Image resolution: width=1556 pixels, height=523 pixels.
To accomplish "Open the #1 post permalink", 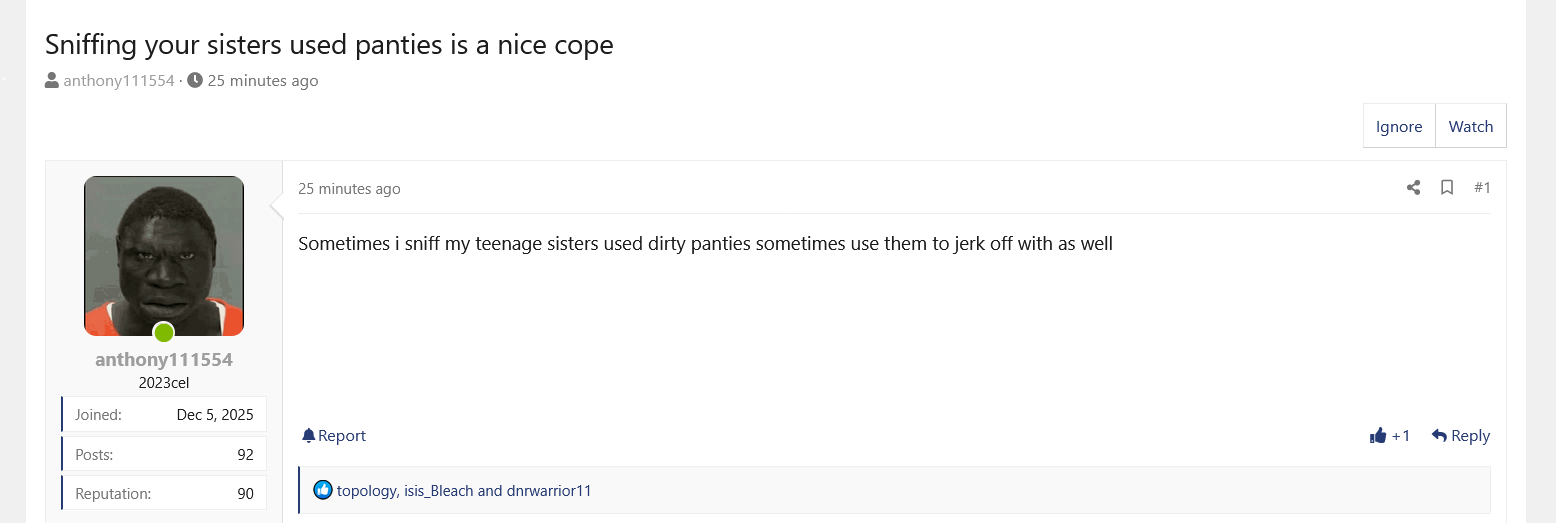I will pyautogui.click(x=1482, y=188).
